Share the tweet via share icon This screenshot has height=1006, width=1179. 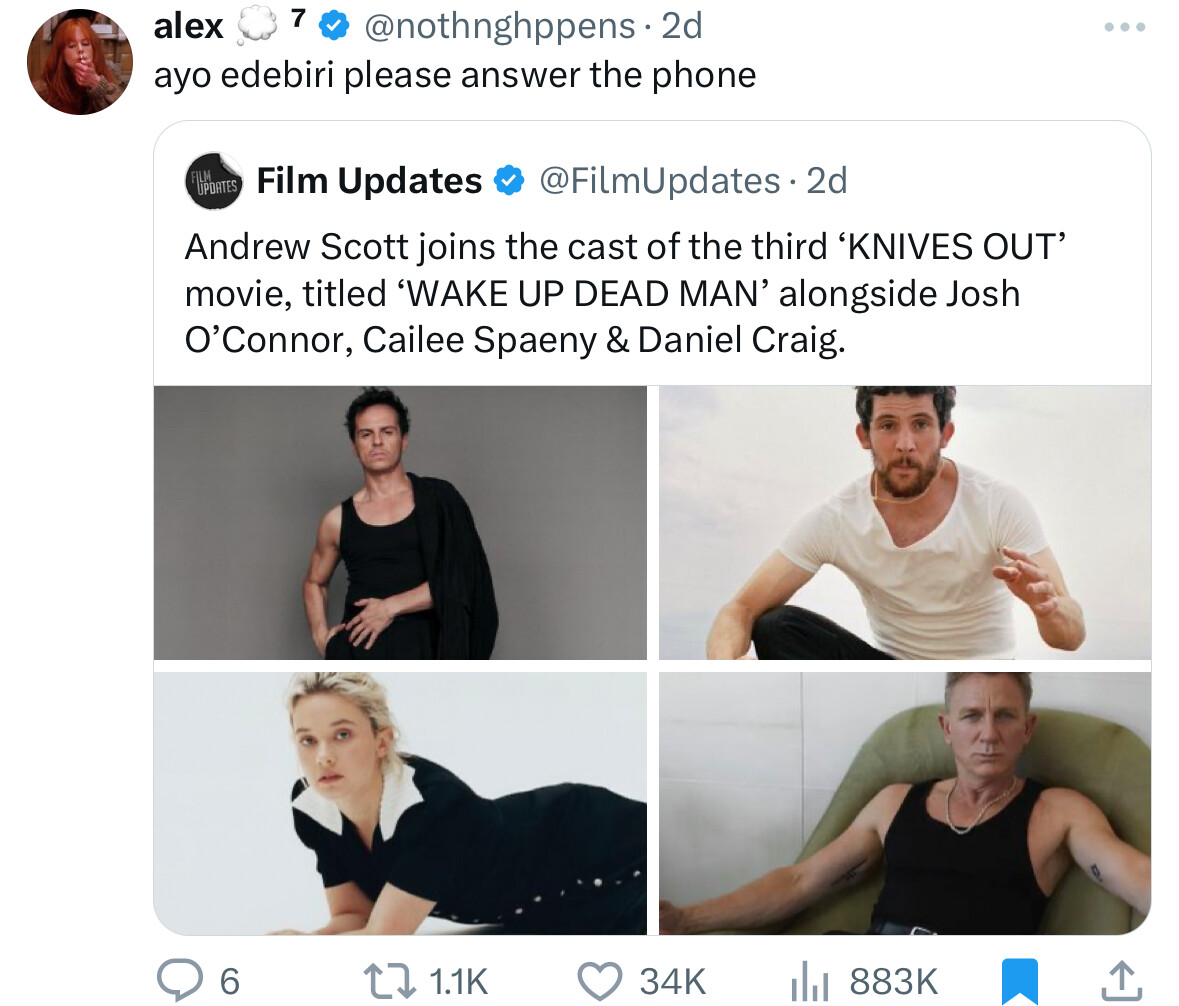(x=1121, y=980)
